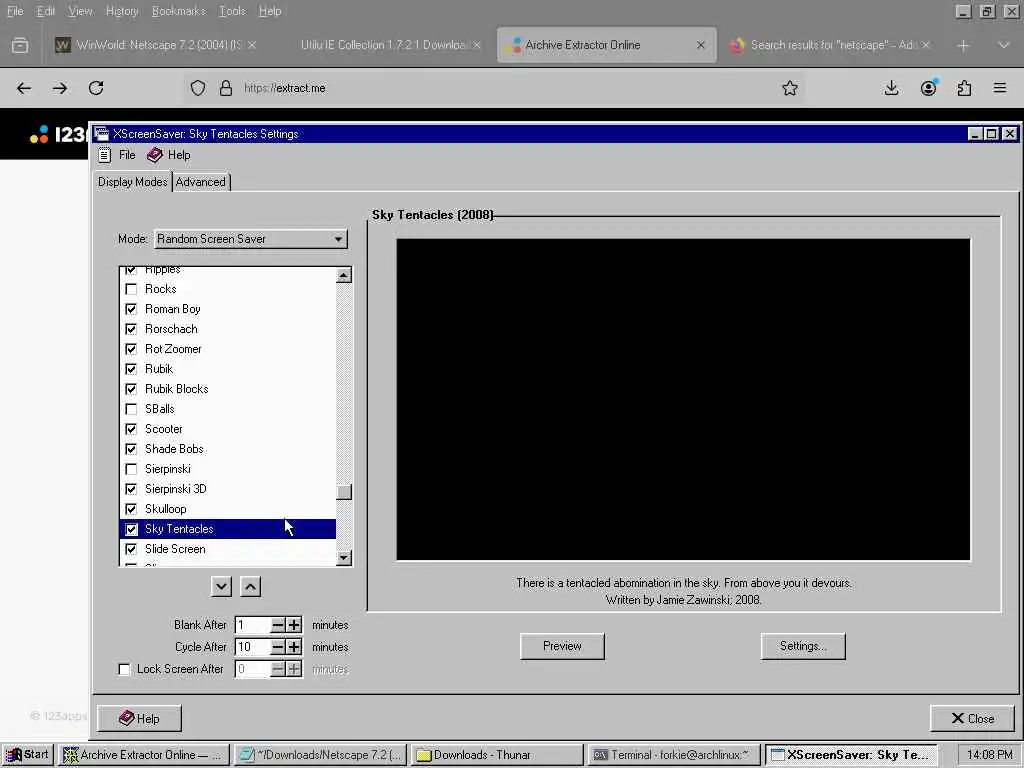Click the previous screensaver up-arrow button
The width and height of the screenshot is (1024, 768).
251,586
